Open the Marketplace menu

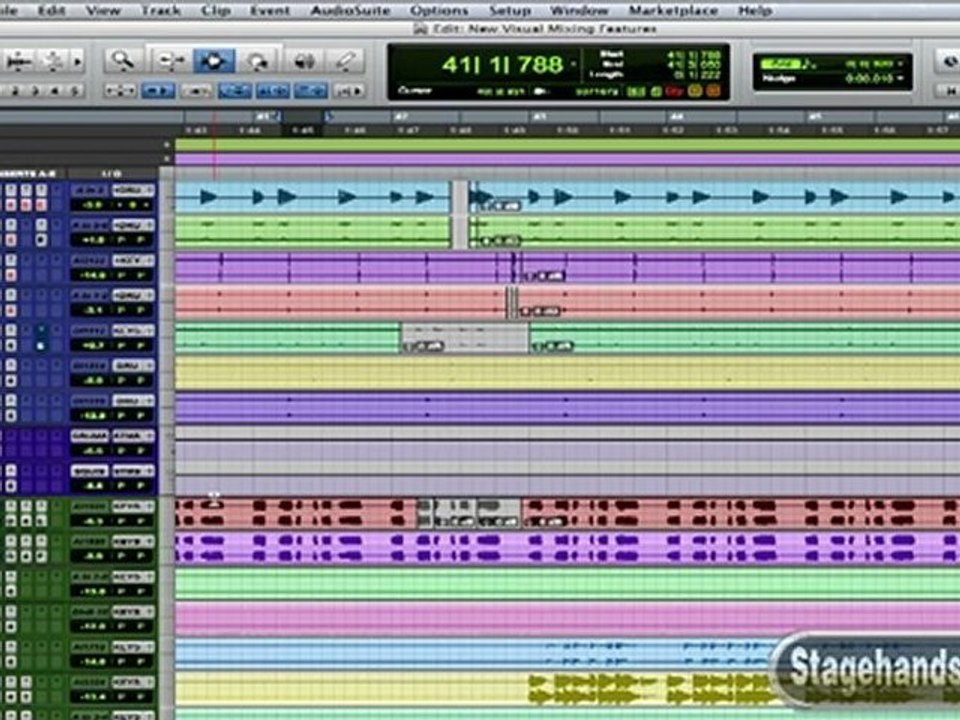tap(673, 10)
